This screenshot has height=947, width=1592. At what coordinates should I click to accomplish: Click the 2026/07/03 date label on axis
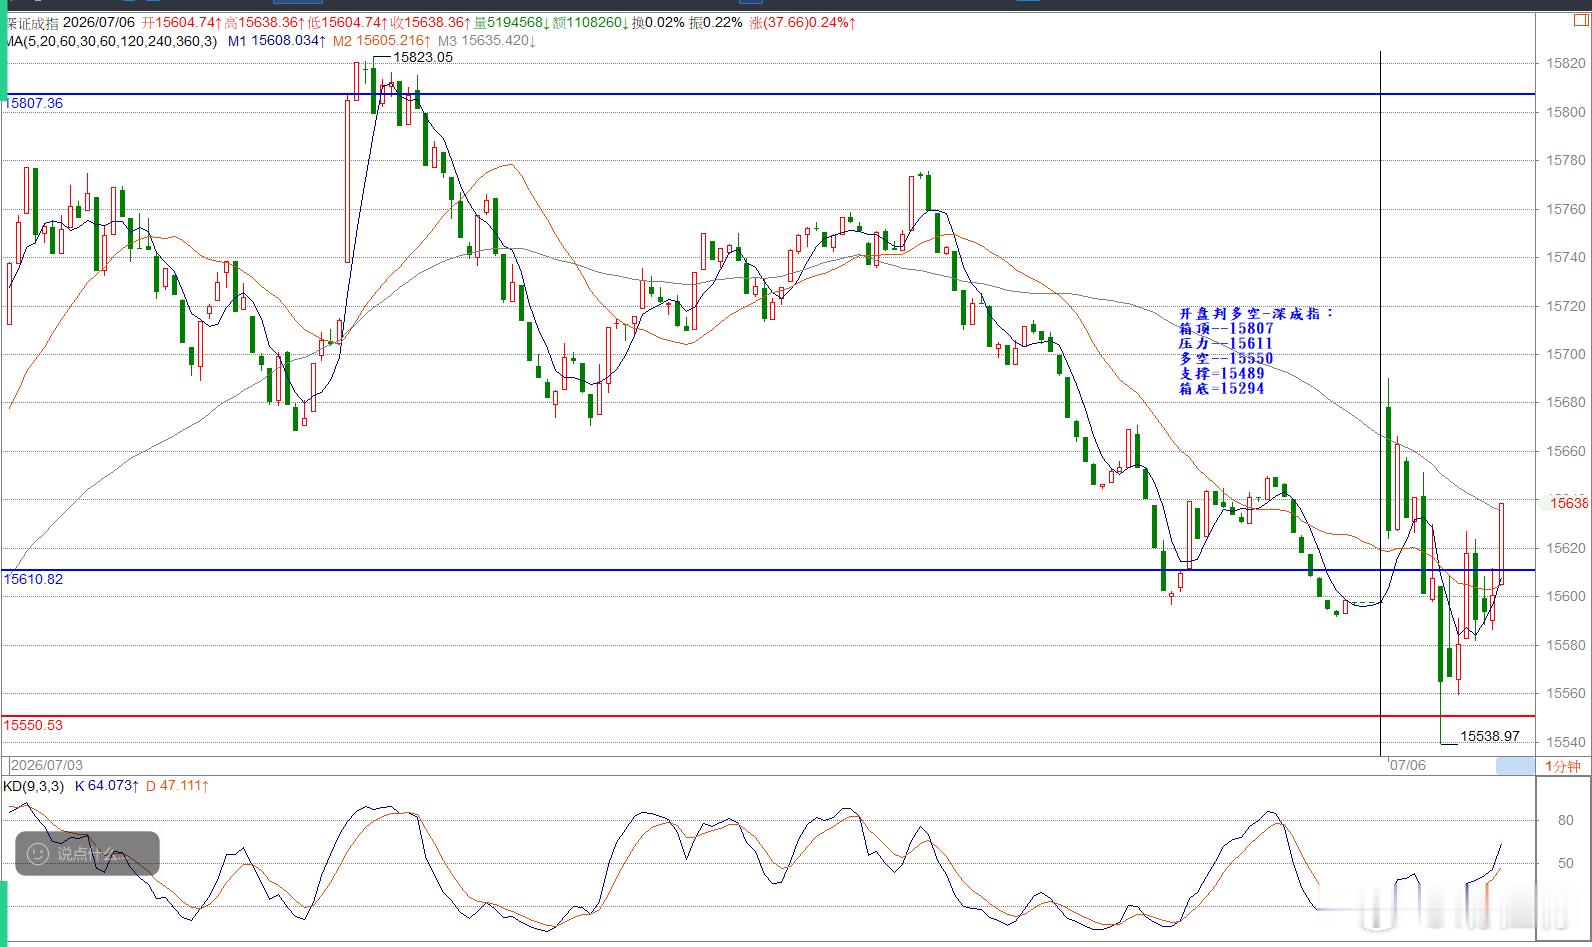tap(47, 765)
